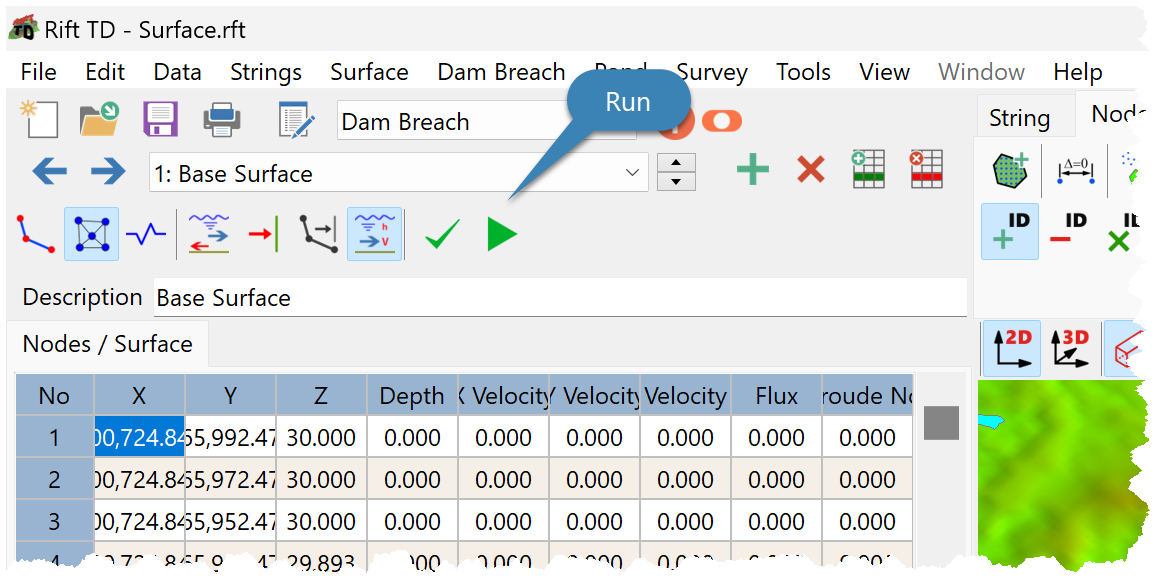The height and width of the screenshot is (581, 1157).
Task: Toggle the 2D view axis button
Action: pos(1012,348)
